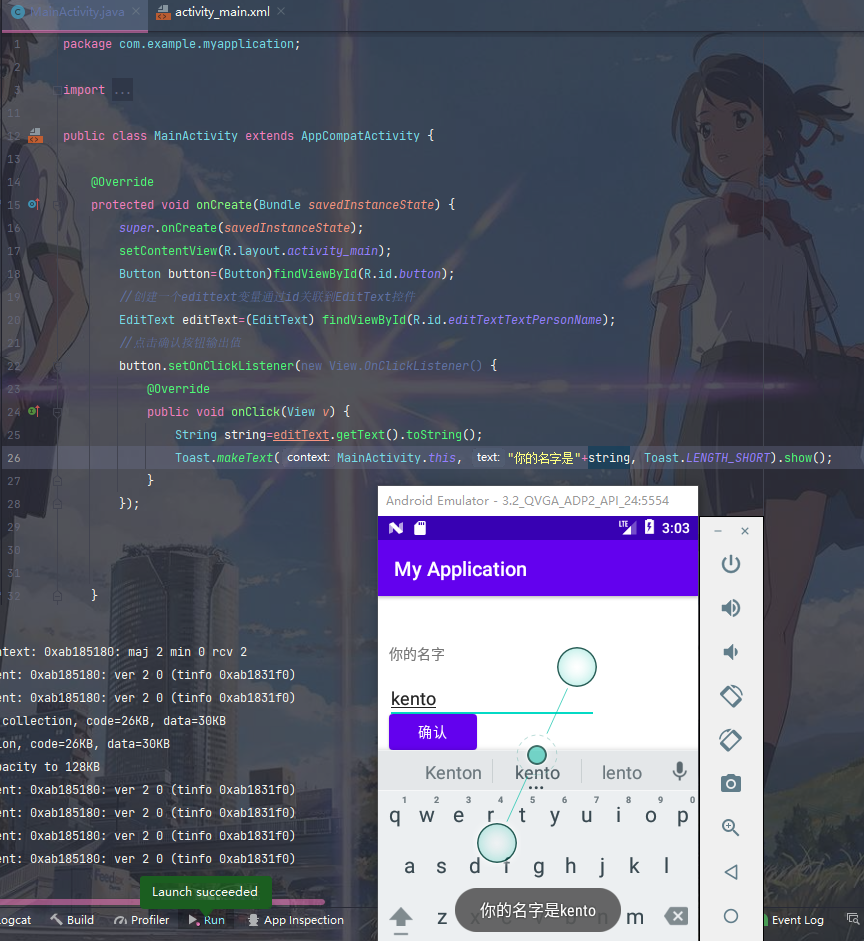Tap the w key on the keyboard

pyautogui.click(x=427, y=815)
